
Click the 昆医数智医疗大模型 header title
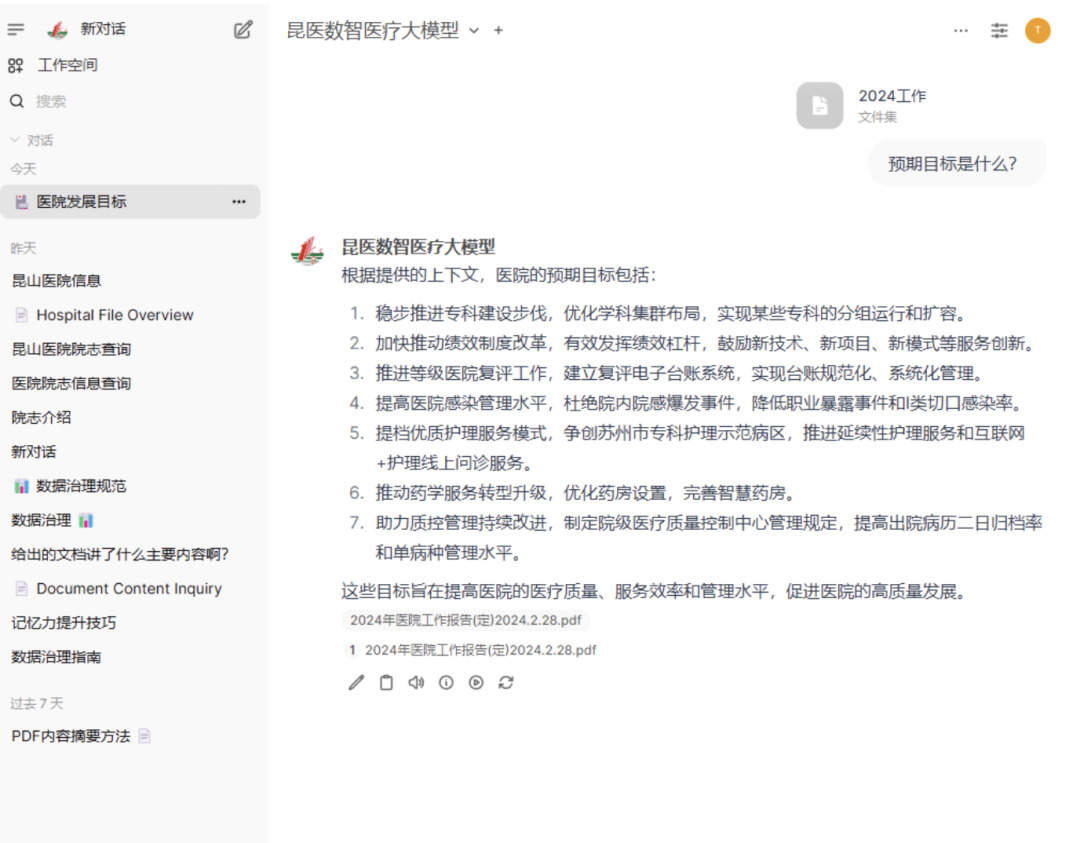point(373,30)
